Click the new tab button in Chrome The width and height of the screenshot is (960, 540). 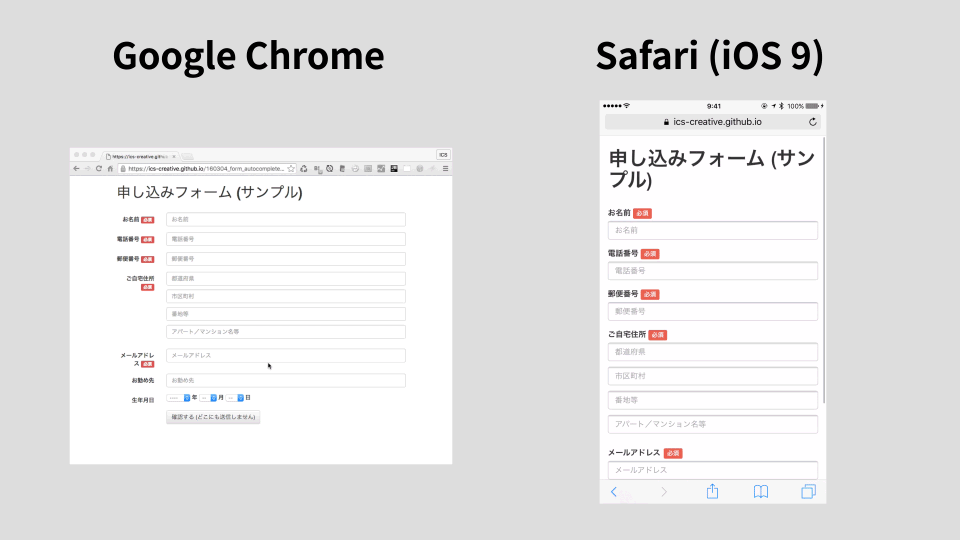187,156
